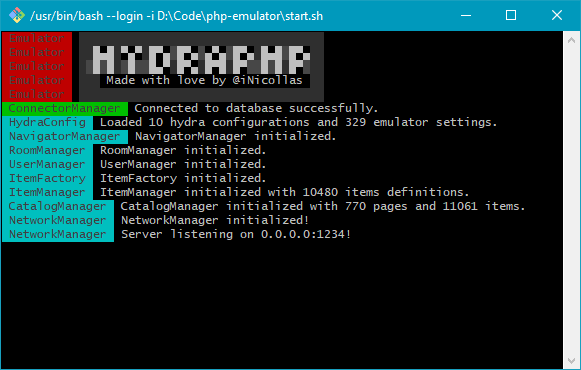Click 'Loaded 10 hydra configurations' line
This screenshot has height=370, width=581.
[x=298, y=123]
